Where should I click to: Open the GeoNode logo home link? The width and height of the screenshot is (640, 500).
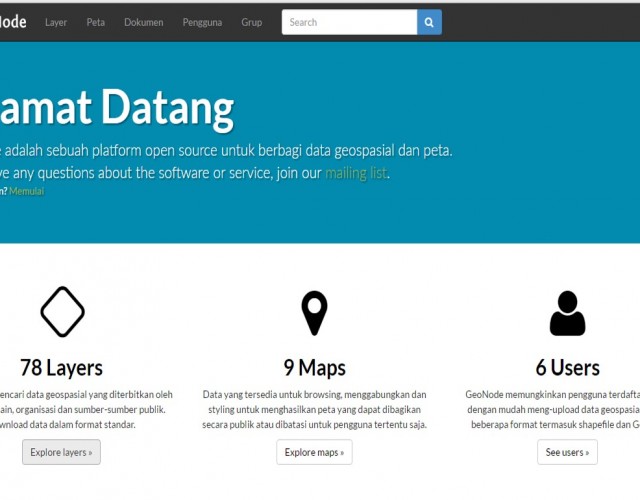(x=14, y=22)
